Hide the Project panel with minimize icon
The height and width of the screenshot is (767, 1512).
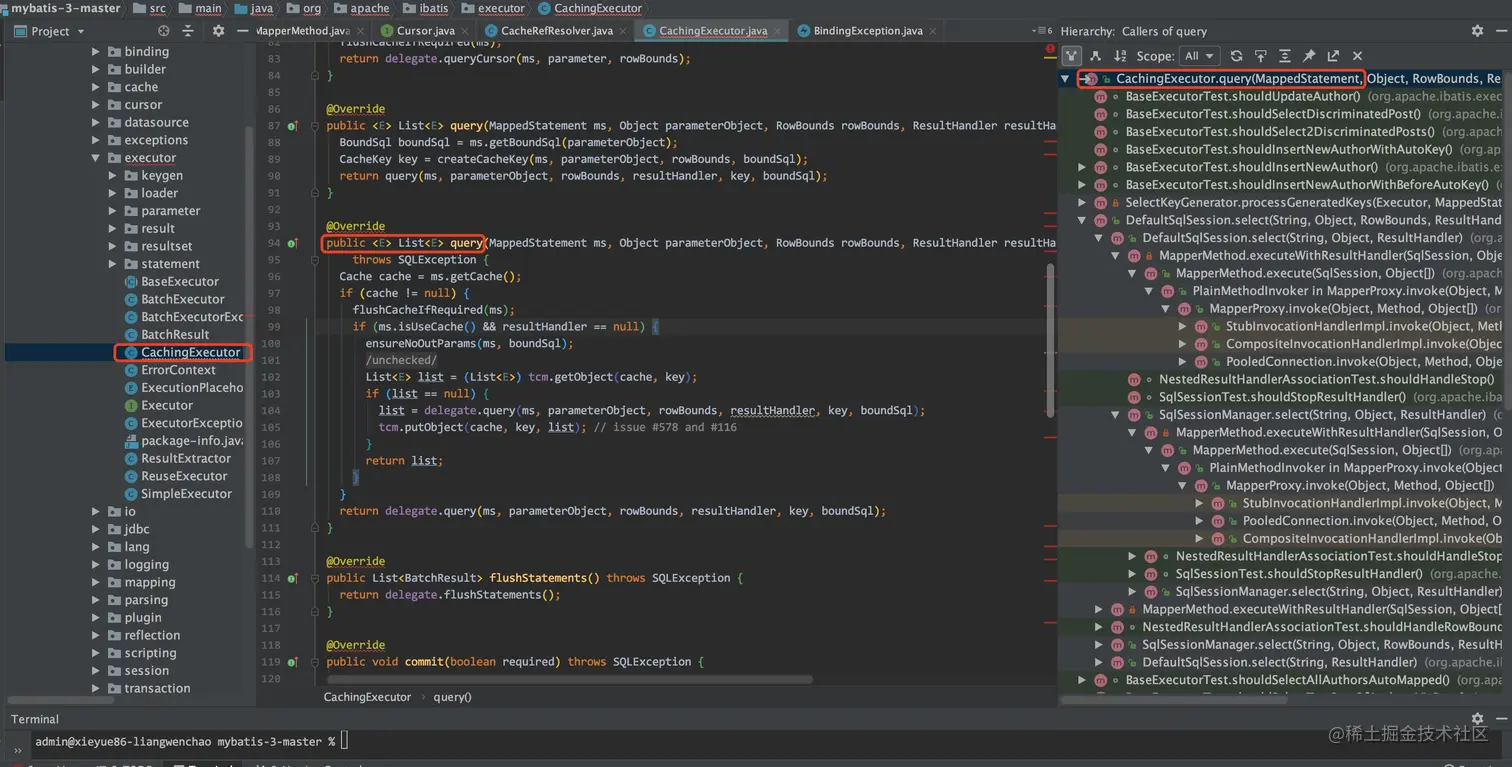pyautogui.click(x=243, y=31)
